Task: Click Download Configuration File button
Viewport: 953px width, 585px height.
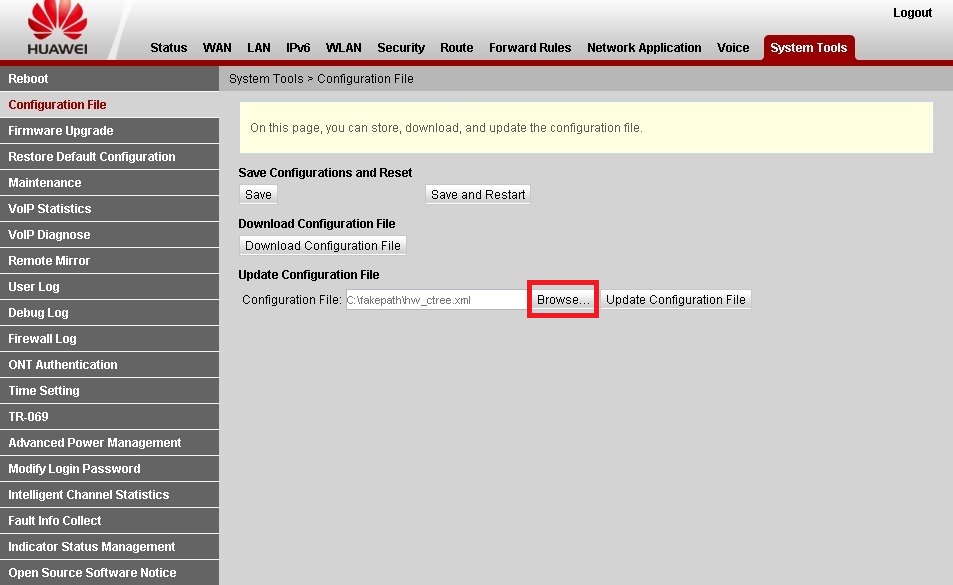Action: pos(323,246)
